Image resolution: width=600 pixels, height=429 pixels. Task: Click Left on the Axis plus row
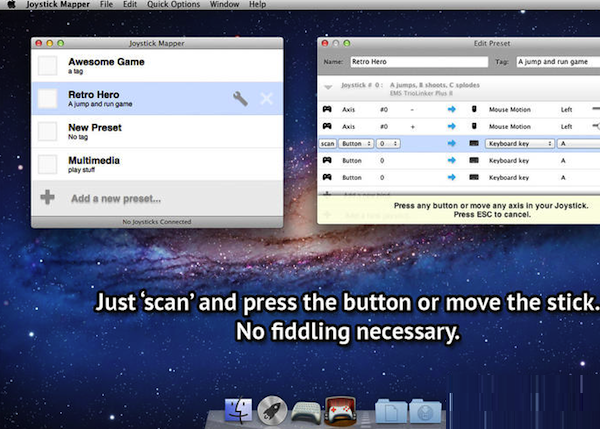(x=566, y=126)
